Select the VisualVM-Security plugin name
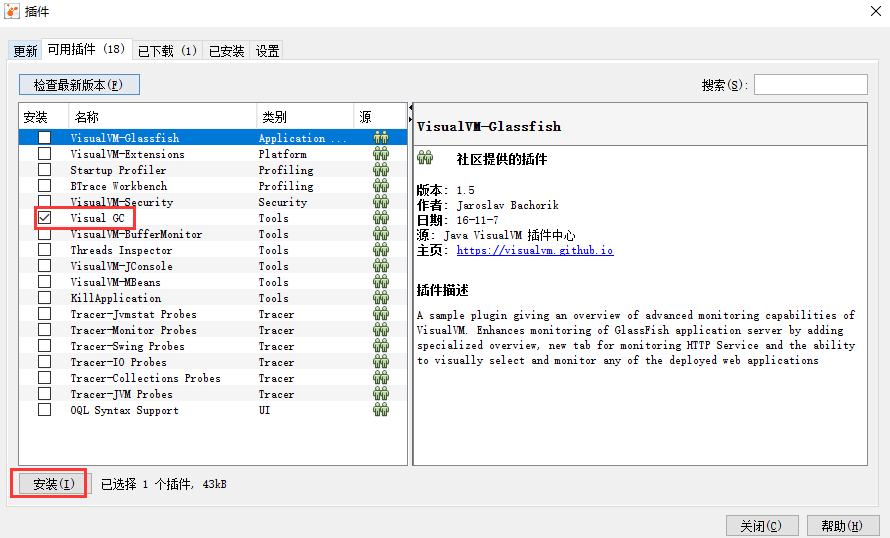890x538 pixels. coord(121,202)
